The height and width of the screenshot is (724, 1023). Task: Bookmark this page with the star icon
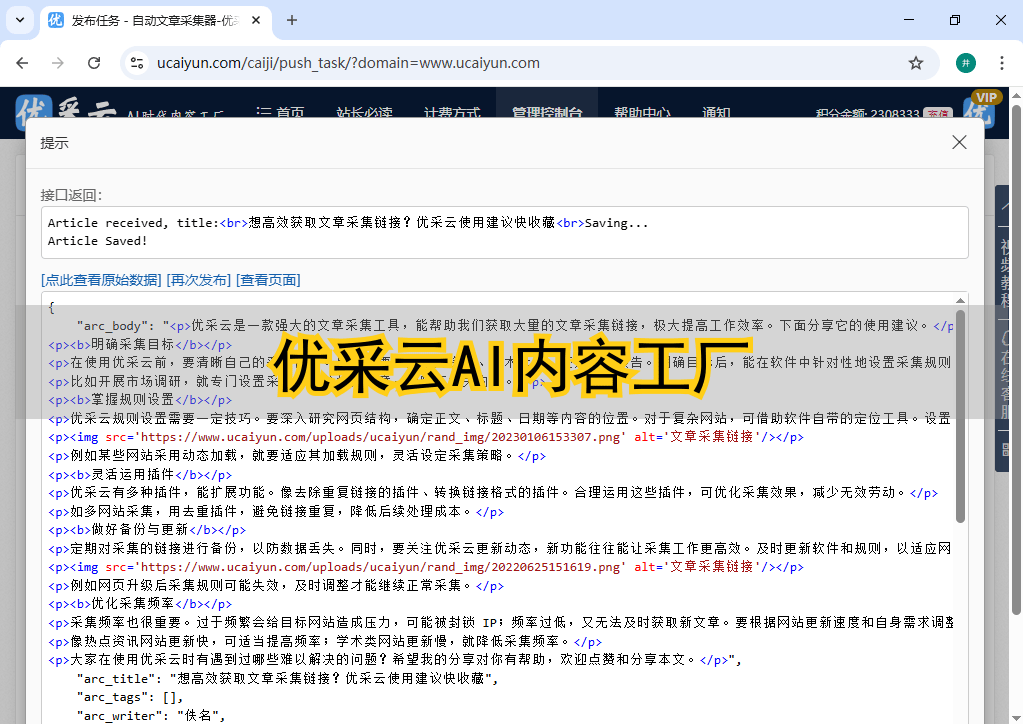(x=915, y=63)
